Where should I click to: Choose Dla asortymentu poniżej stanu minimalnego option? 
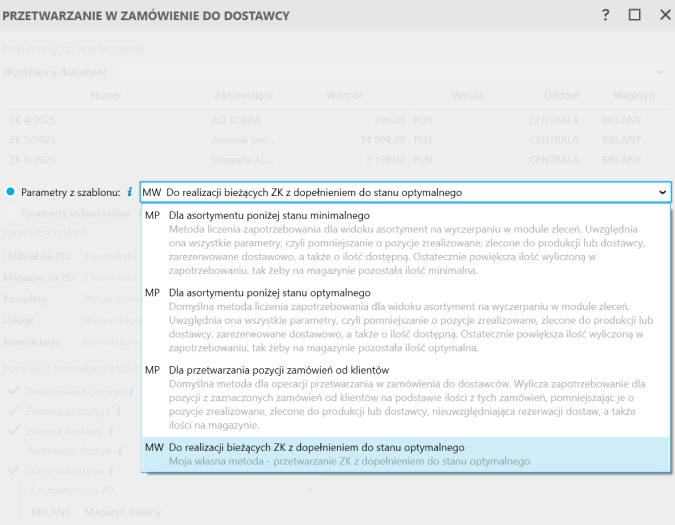270,215
